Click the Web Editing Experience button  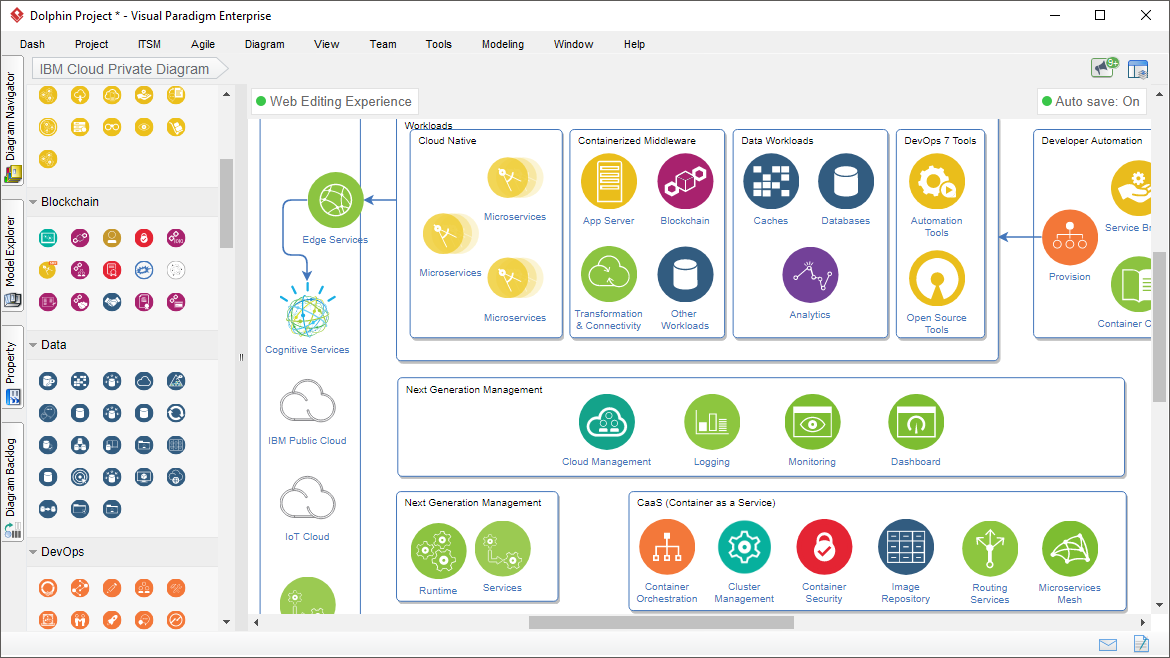(x=334, y=101)
